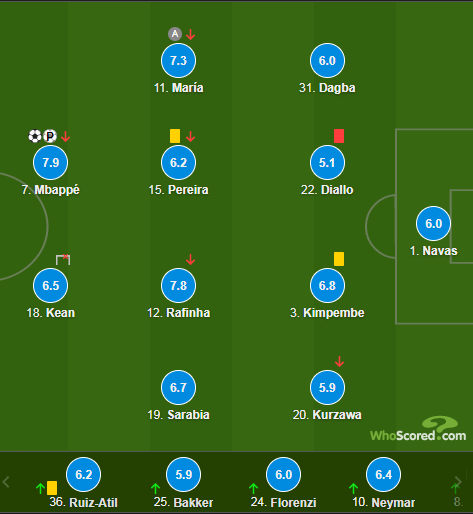Click Ruiz-Atil's yellow card icon on bench
473x514 pixels.
click(x=52, y=488)
